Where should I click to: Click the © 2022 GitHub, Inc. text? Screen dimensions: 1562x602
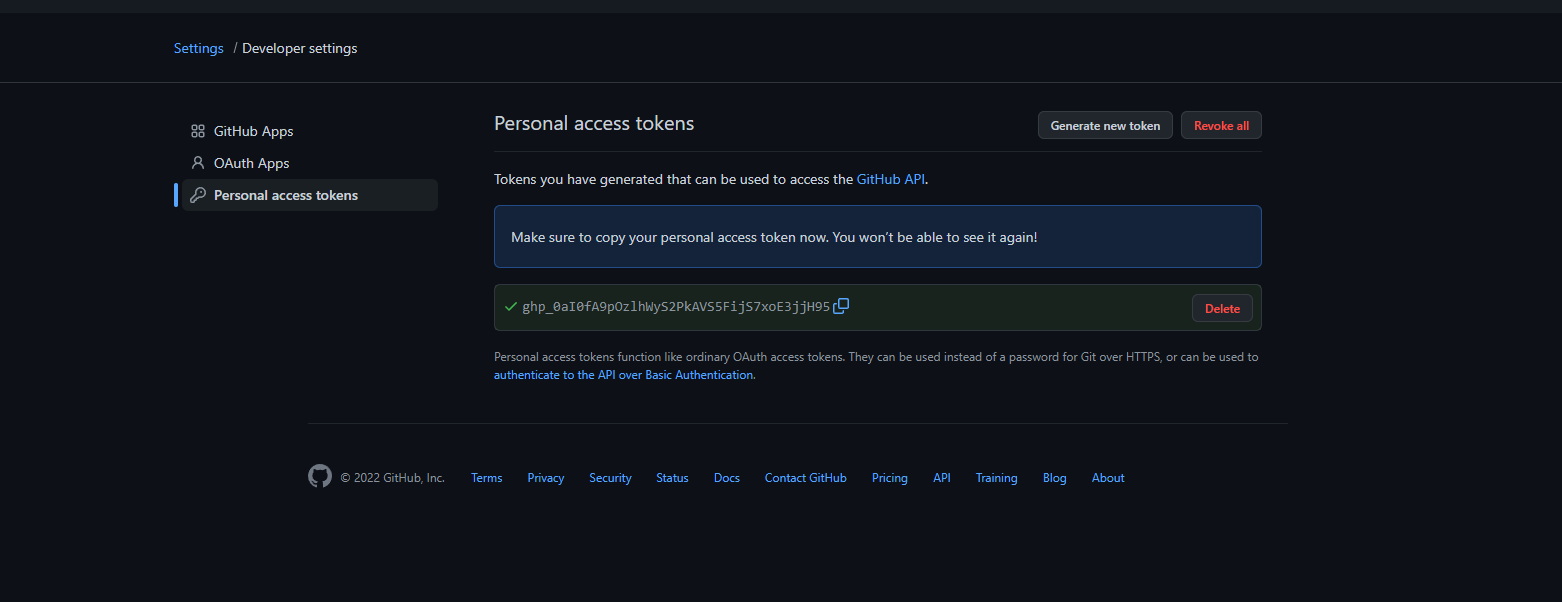pyautogui.click(x=393, y=478)
